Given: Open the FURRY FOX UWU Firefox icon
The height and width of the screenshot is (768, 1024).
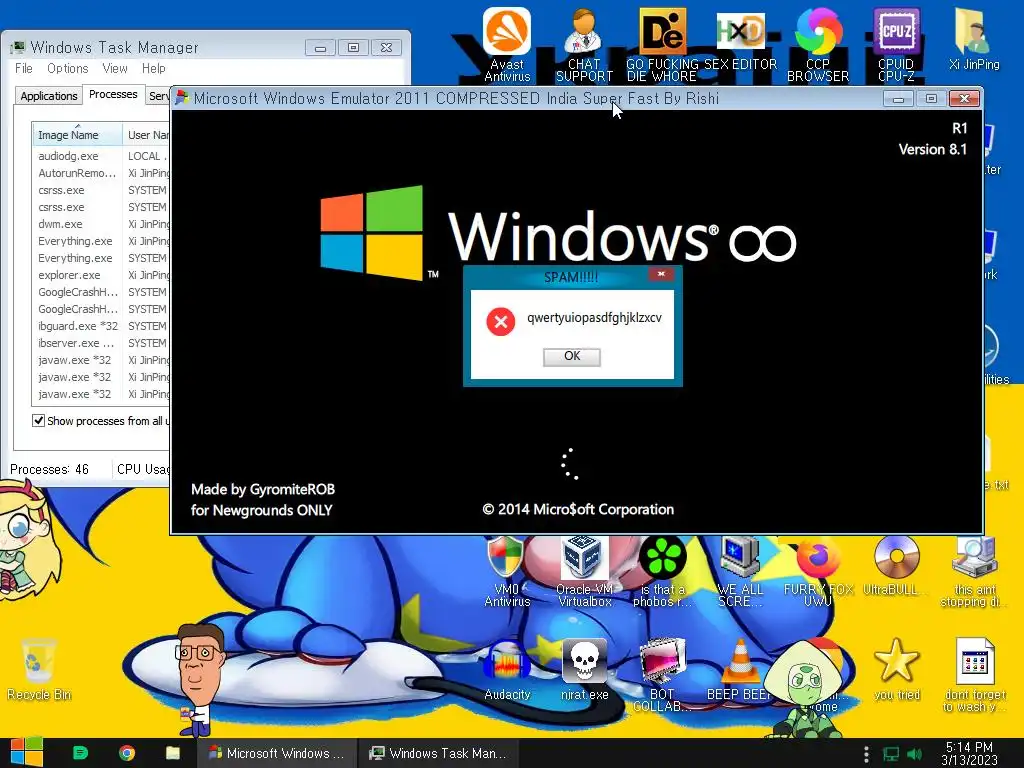Looking at the screenshot, I should [818, 571].
